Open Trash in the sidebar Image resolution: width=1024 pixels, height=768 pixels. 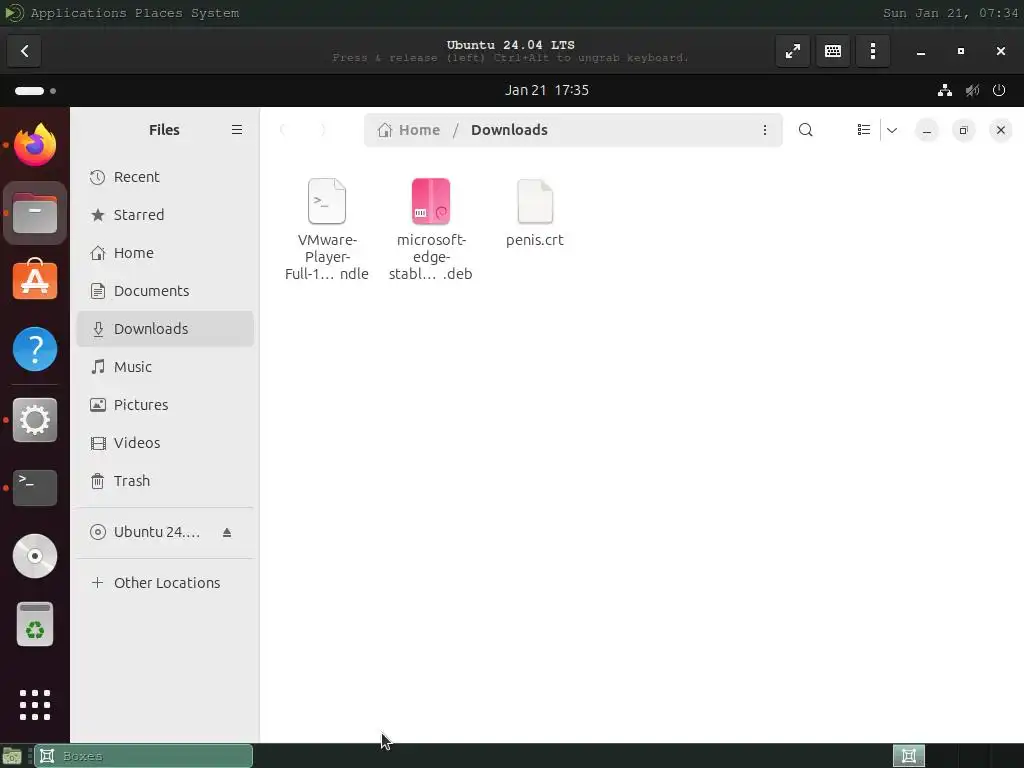(x=165, y=481)
